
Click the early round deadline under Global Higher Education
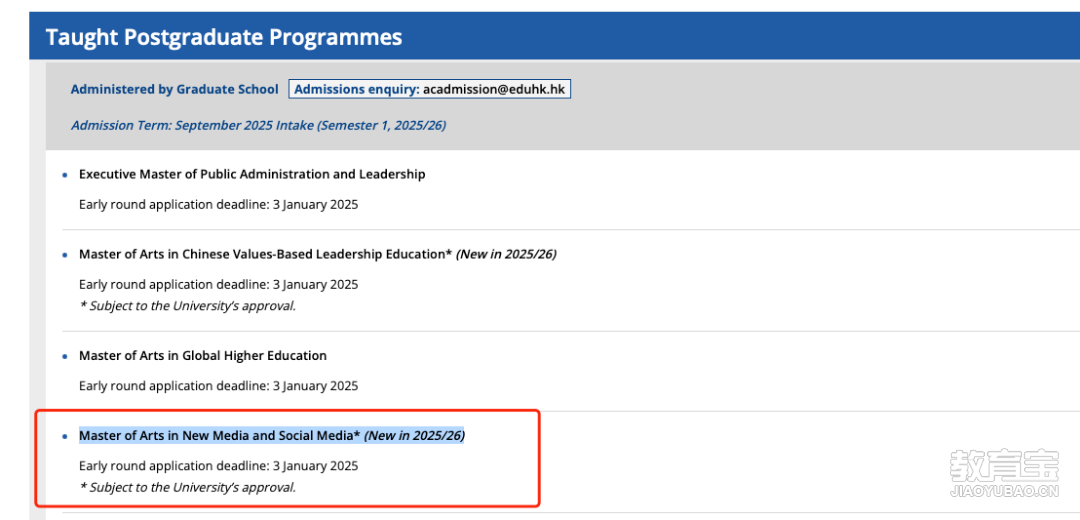click(218, 386)
